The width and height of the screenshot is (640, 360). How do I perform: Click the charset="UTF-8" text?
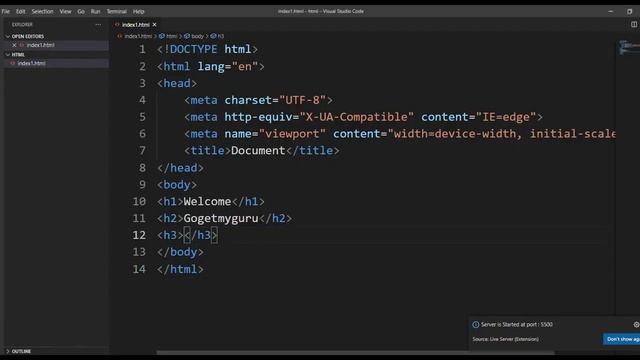[x=275, y=100]
